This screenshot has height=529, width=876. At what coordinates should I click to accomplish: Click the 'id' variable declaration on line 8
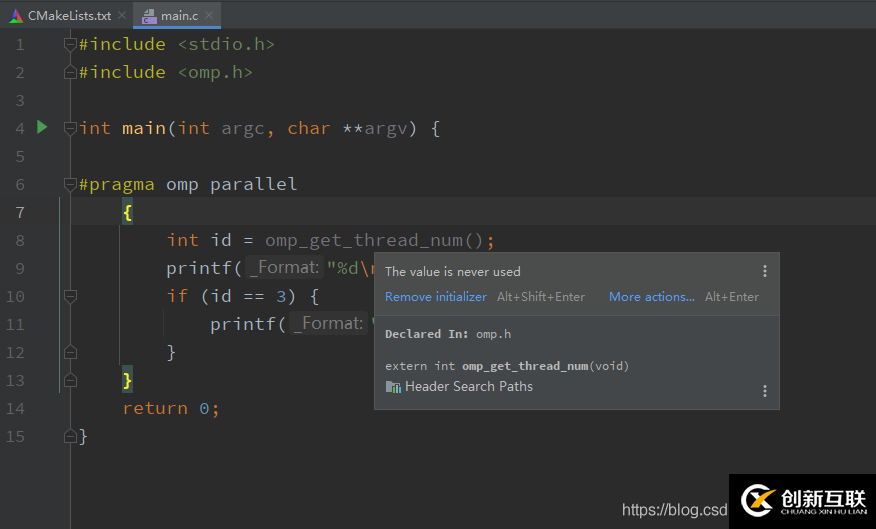tap(221, 240)
